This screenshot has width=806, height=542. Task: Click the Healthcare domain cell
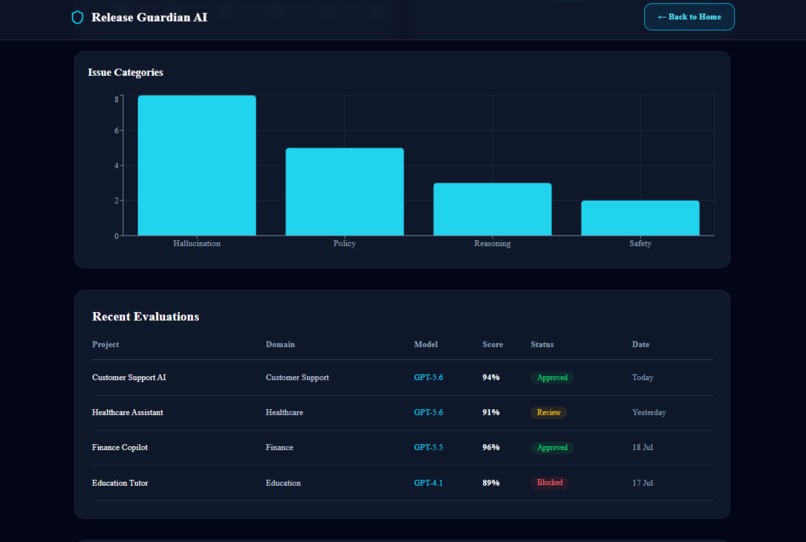284,412
